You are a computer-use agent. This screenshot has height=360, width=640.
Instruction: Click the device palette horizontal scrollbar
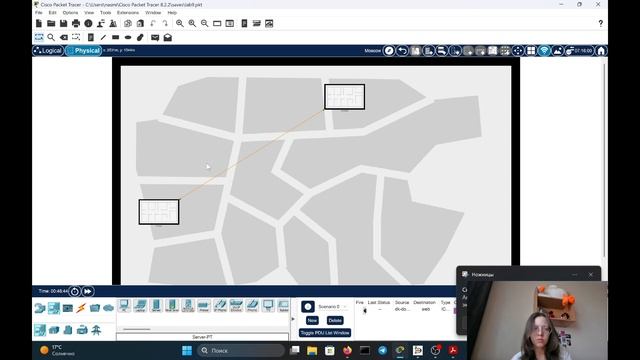point(137,329)
